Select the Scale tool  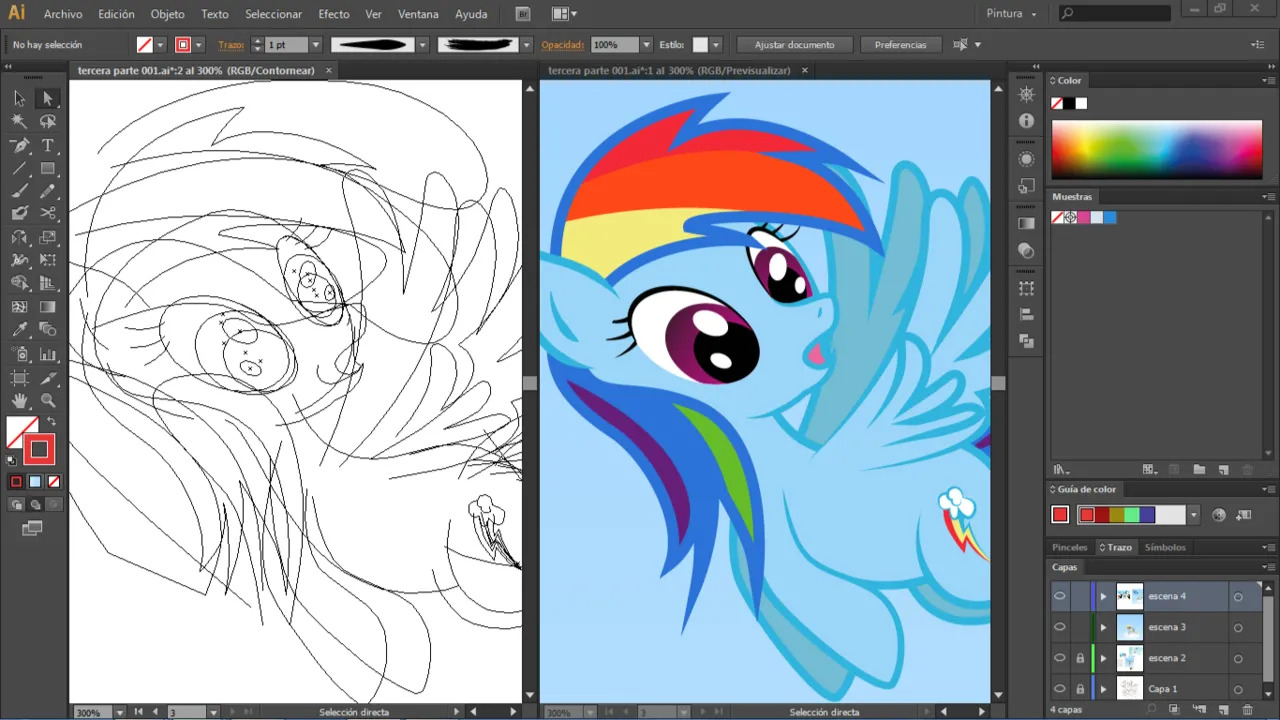(47, 238)
